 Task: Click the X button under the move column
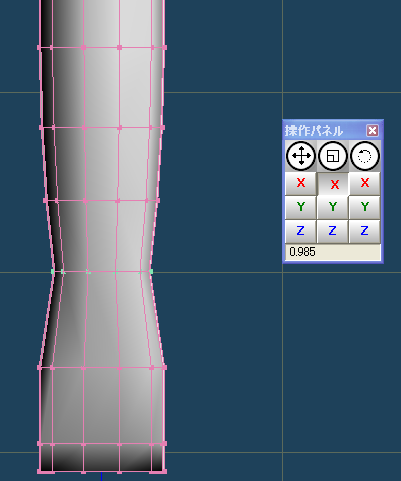click(301, 183)
